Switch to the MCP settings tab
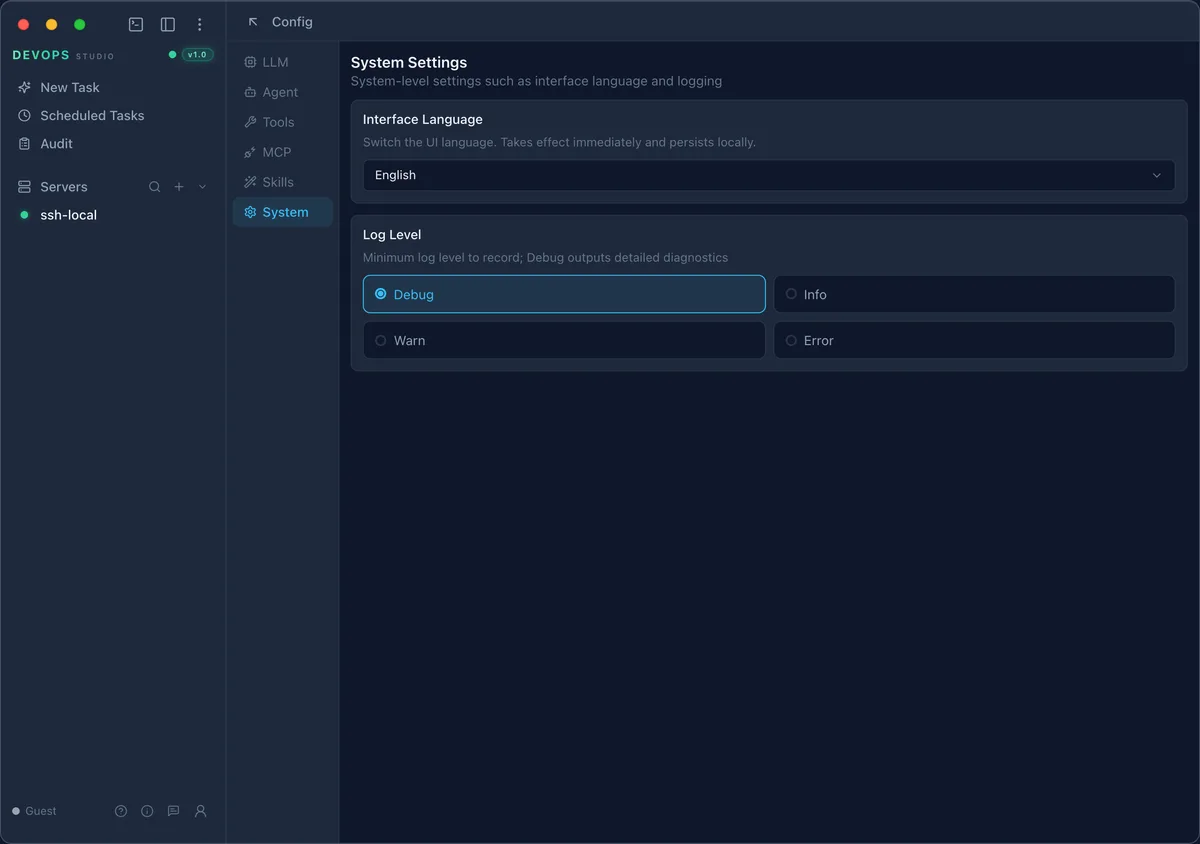Image resolution: width=1200 pixels, height=844 pixels. (x=282, y=152)
